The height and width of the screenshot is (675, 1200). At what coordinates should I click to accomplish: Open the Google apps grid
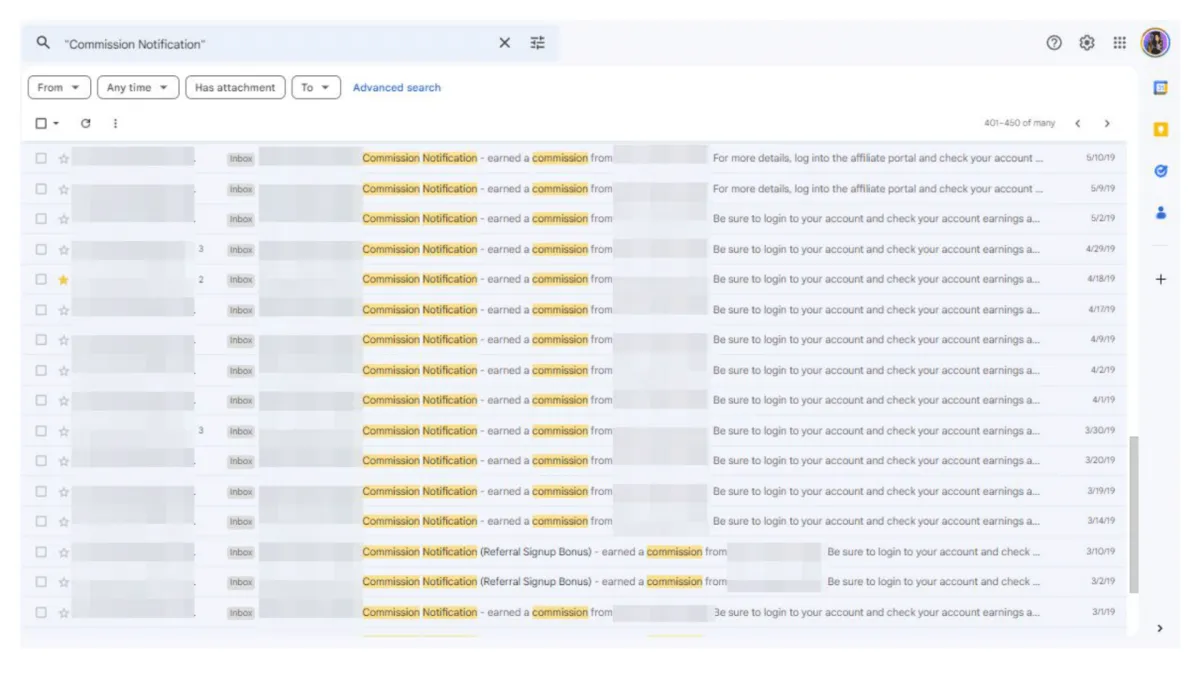coord(1120,43)
